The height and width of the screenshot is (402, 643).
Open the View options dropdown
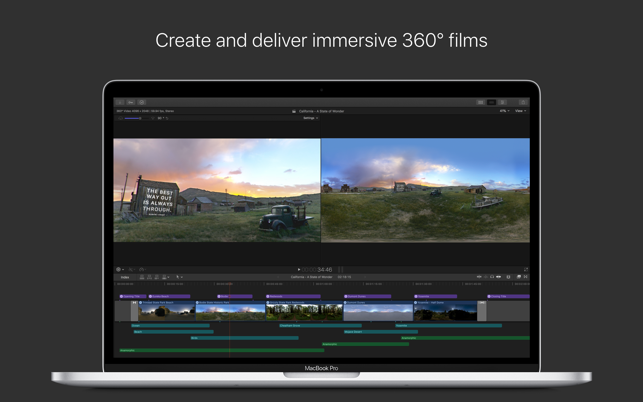[x=520, y=111]
